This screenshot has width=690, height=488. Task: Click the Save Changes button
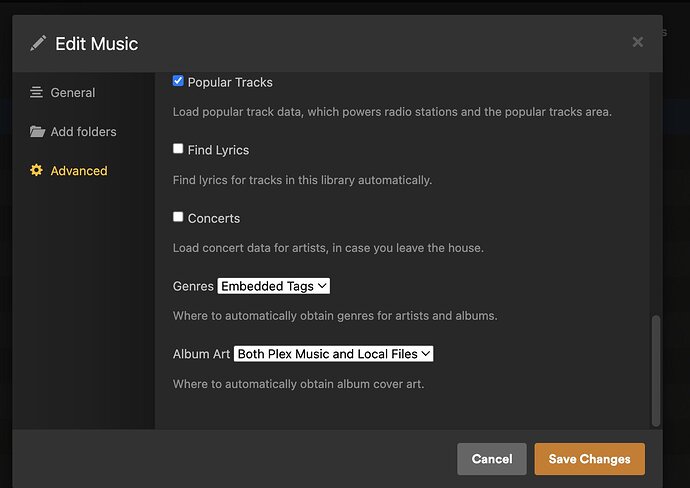coord(589,459)
